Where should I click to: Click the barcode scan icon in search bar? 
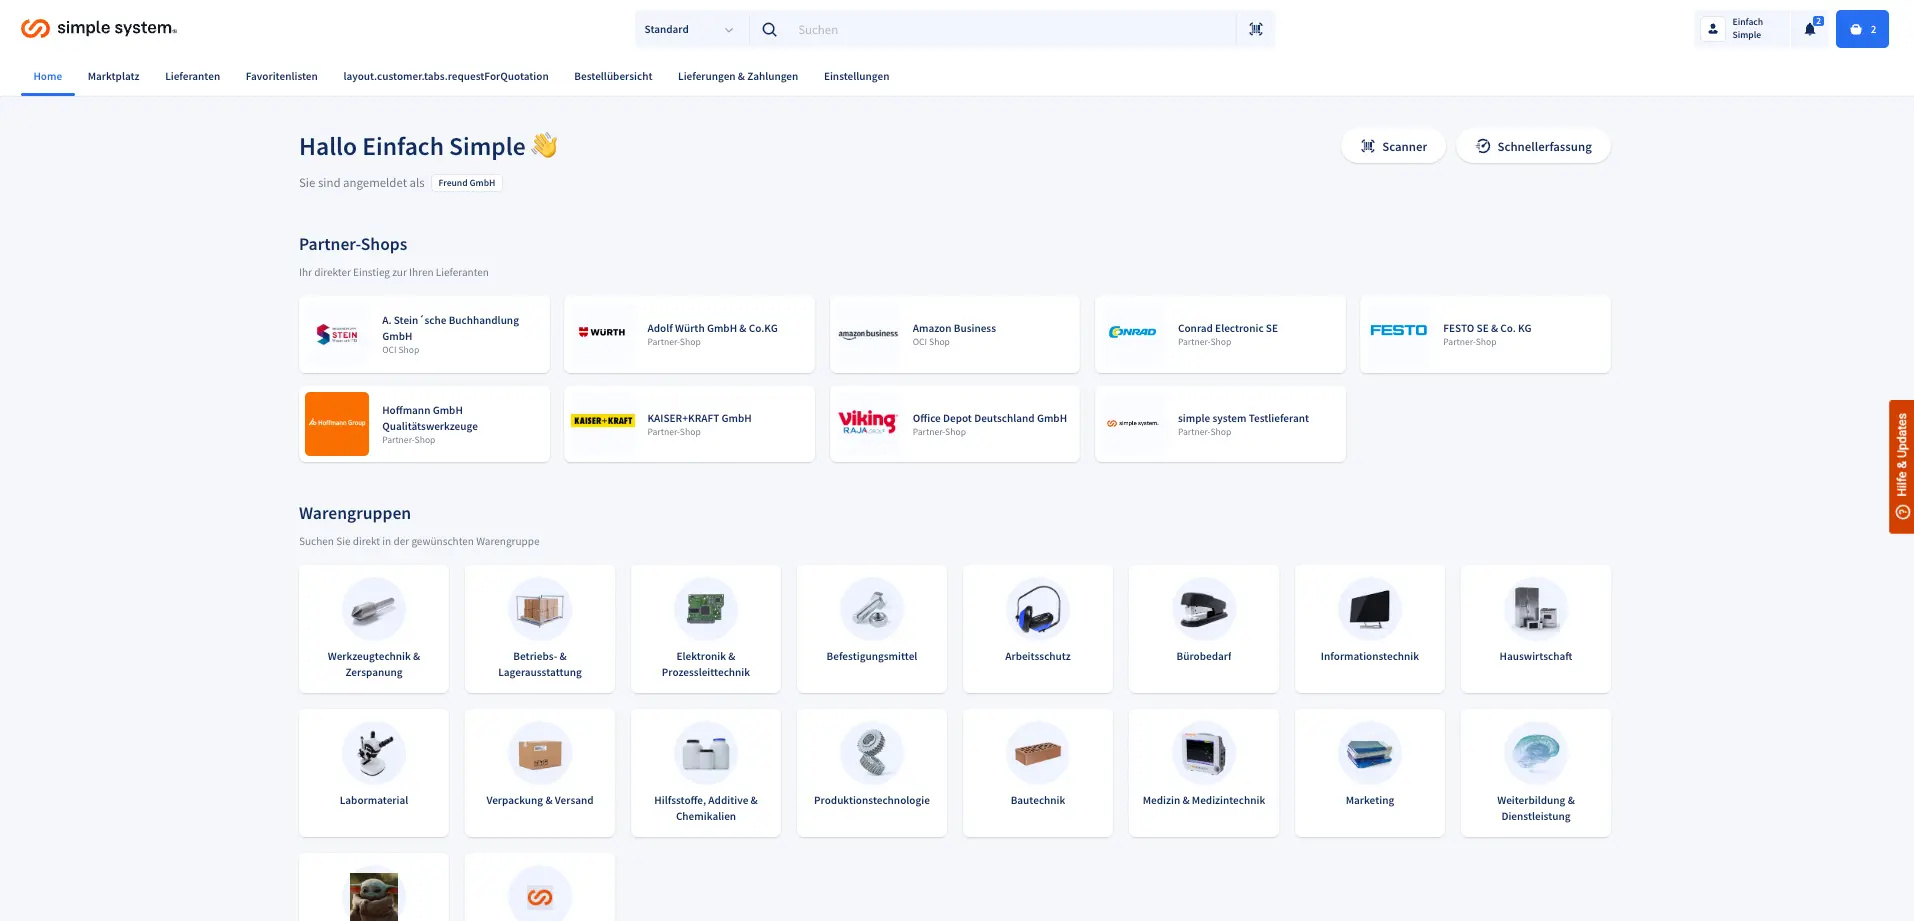[1256, 29]
